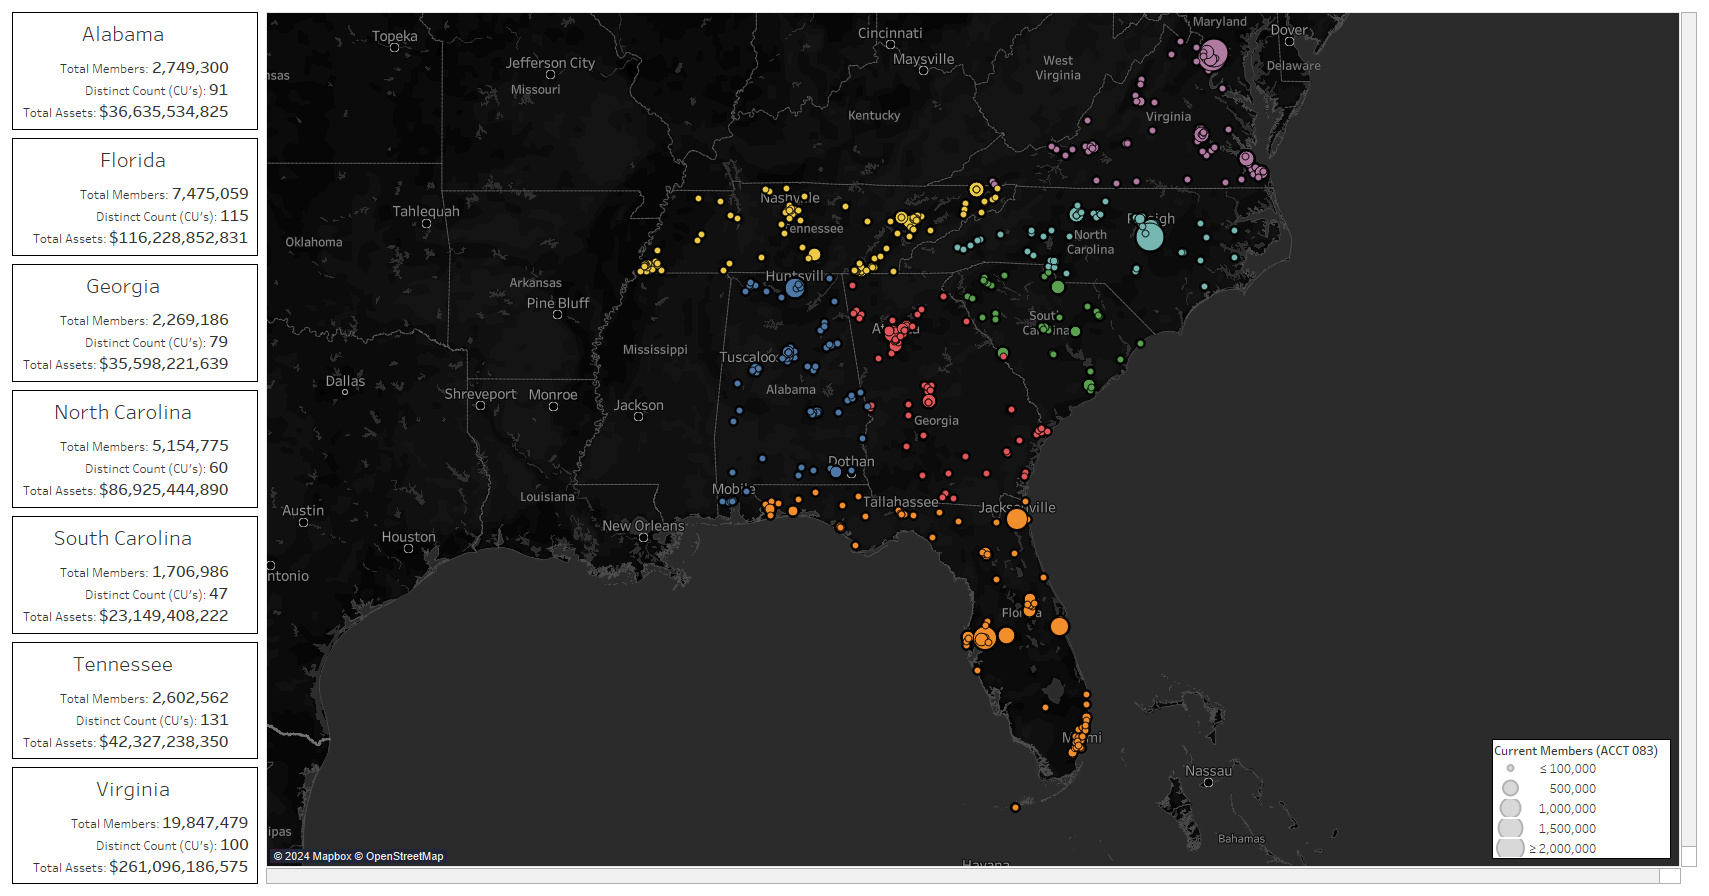Image resolution: width=1709 pixels, height=896 pixels.
Task: Select the blue Huntsville bubble
Action: (795, 288)
